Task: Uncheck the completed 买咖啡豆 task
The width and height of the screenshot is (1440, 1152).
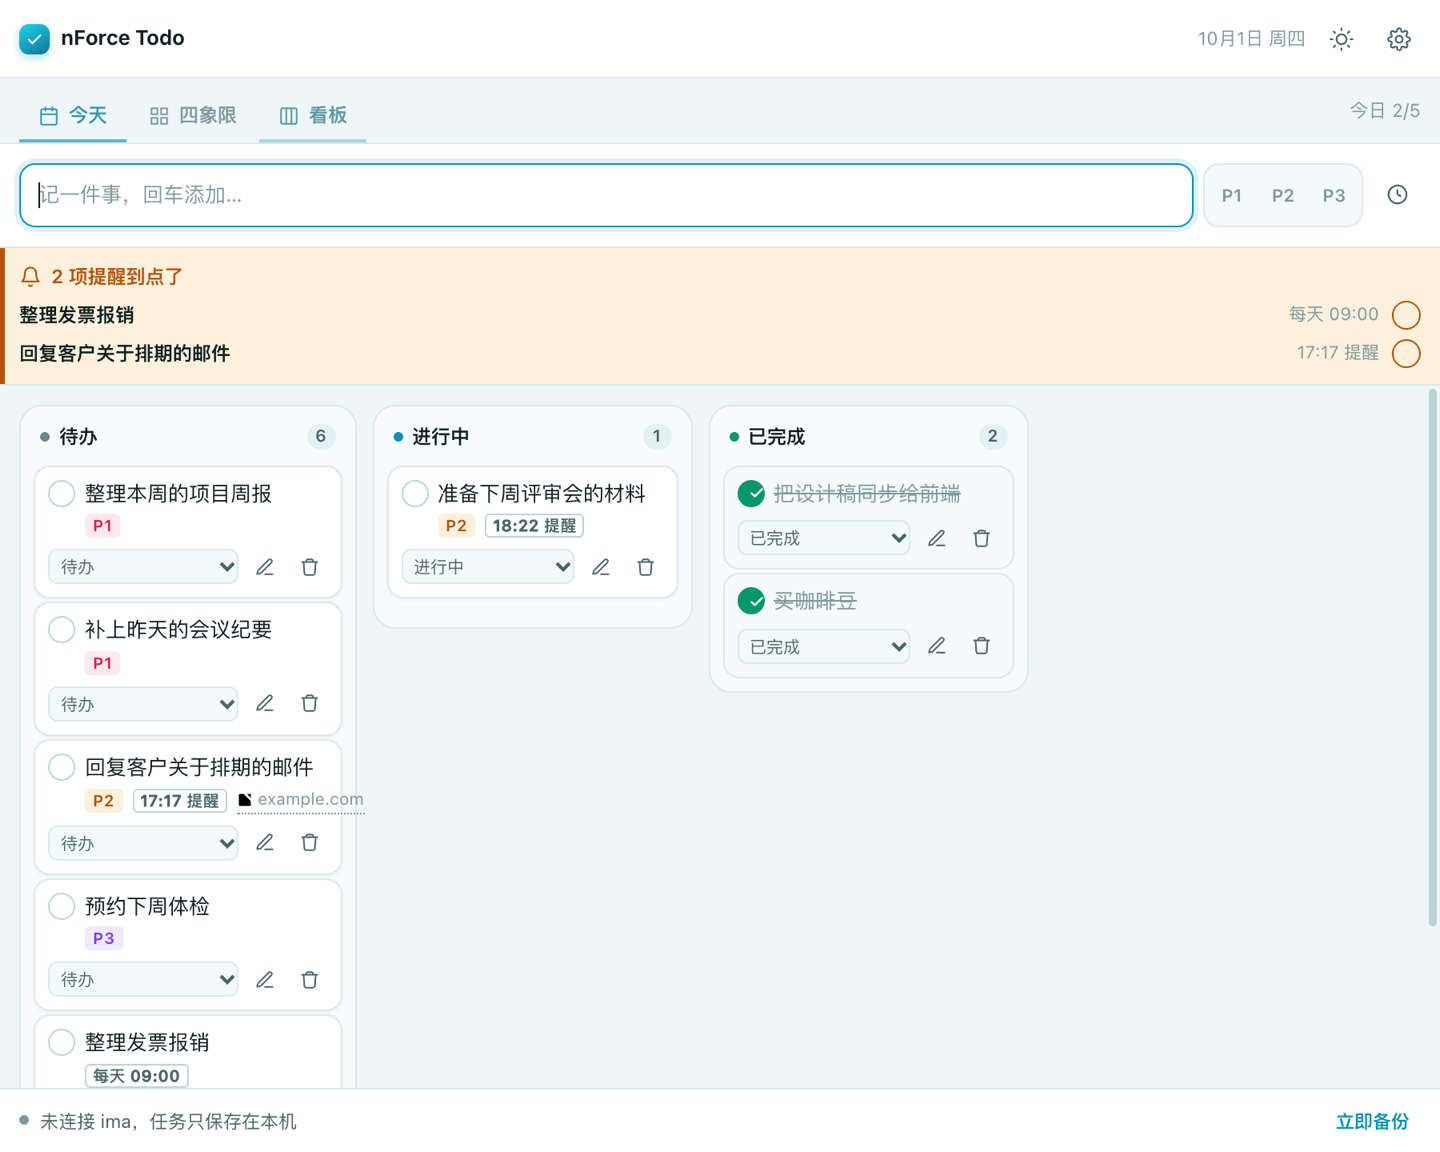Action: pyautogui.click(x=751, y=601)
